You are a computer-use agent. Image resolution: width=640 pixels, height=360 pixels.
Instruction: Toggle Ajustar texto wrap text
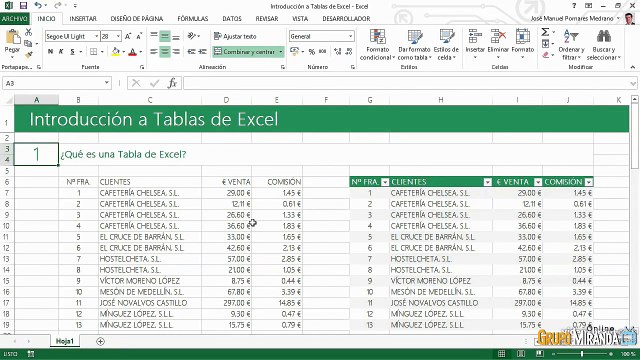[236, 36]
